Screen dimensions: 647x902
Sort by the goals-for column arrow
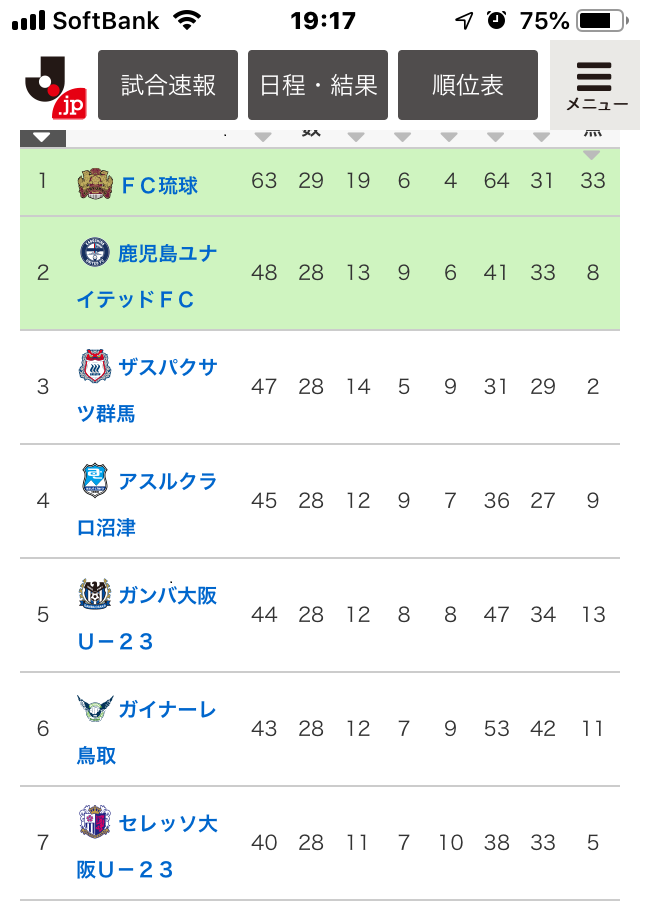tap(496, 137)
